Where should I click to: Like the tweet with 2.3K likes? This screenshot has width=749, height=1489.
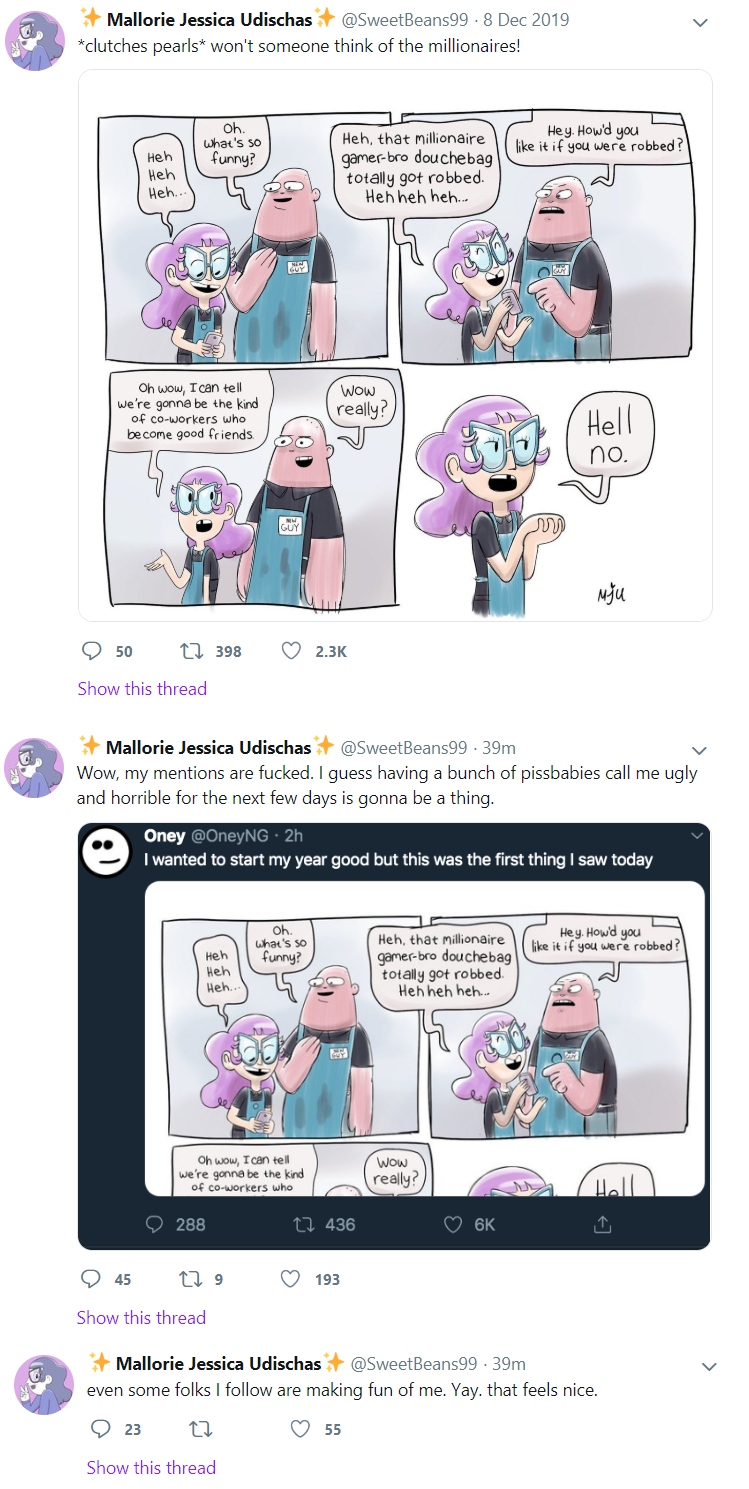[x=291, y=651]
